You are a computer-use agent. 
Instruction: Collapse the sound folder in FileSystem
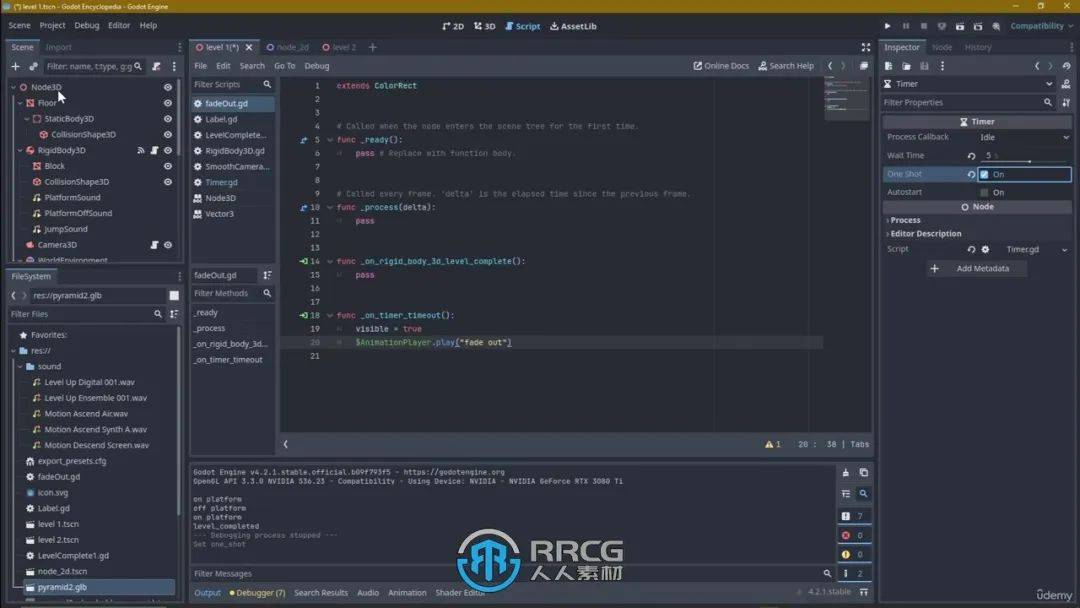pyautogui.click(x=19, y=367)
